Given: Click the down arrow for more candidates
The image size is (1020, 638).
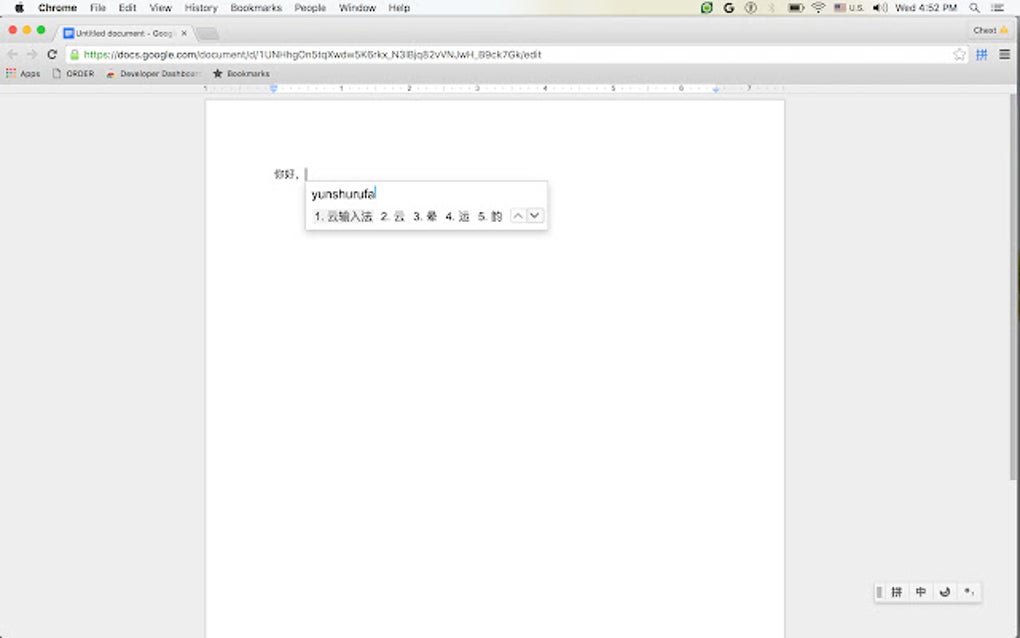Looking at the screenshot, I should click(534, 215).
